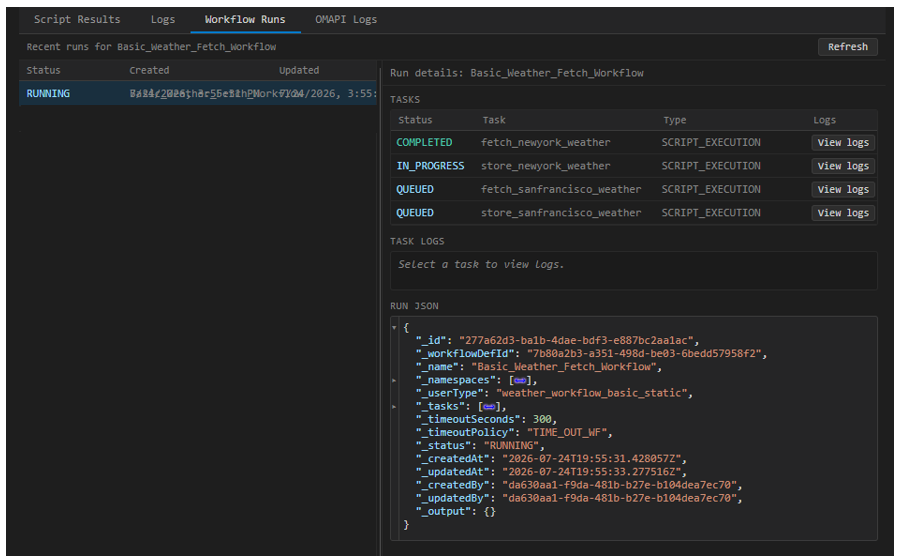Click the store_newyork_weather task name
This screenshot has width=900, height=560.
(545, 166)
